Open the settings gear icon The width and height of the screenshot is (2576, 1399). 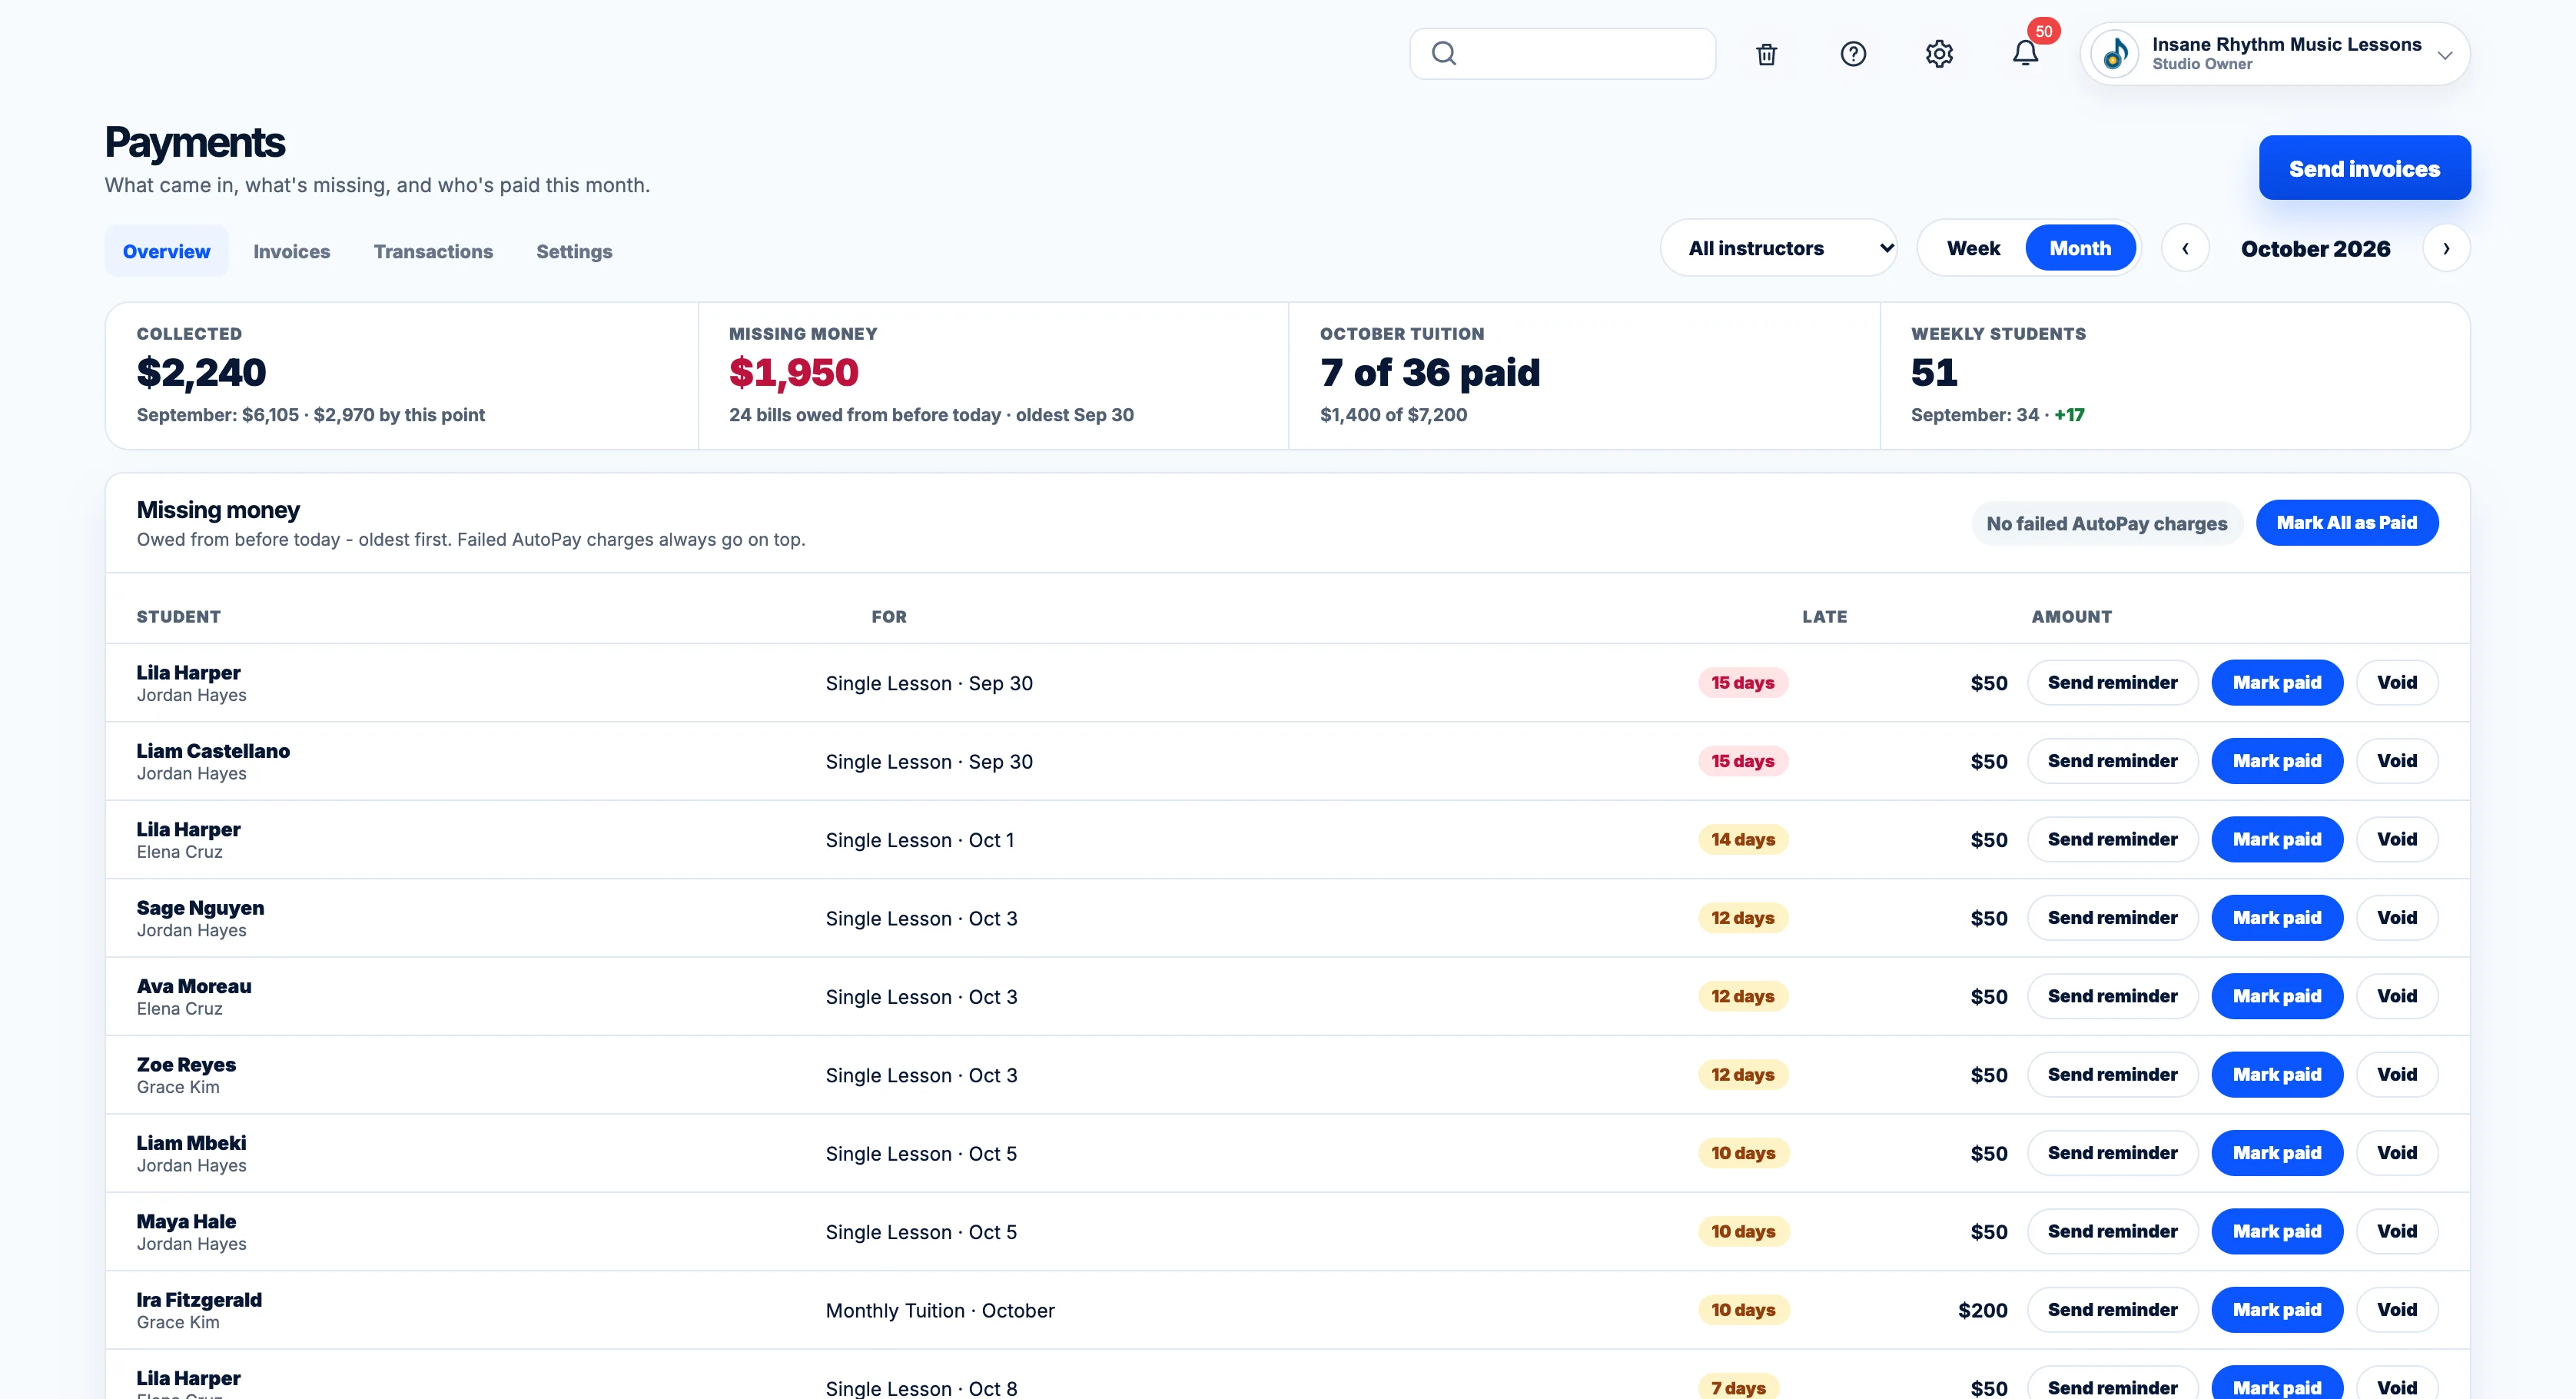pyautogui.click(x=1939, y=54)
